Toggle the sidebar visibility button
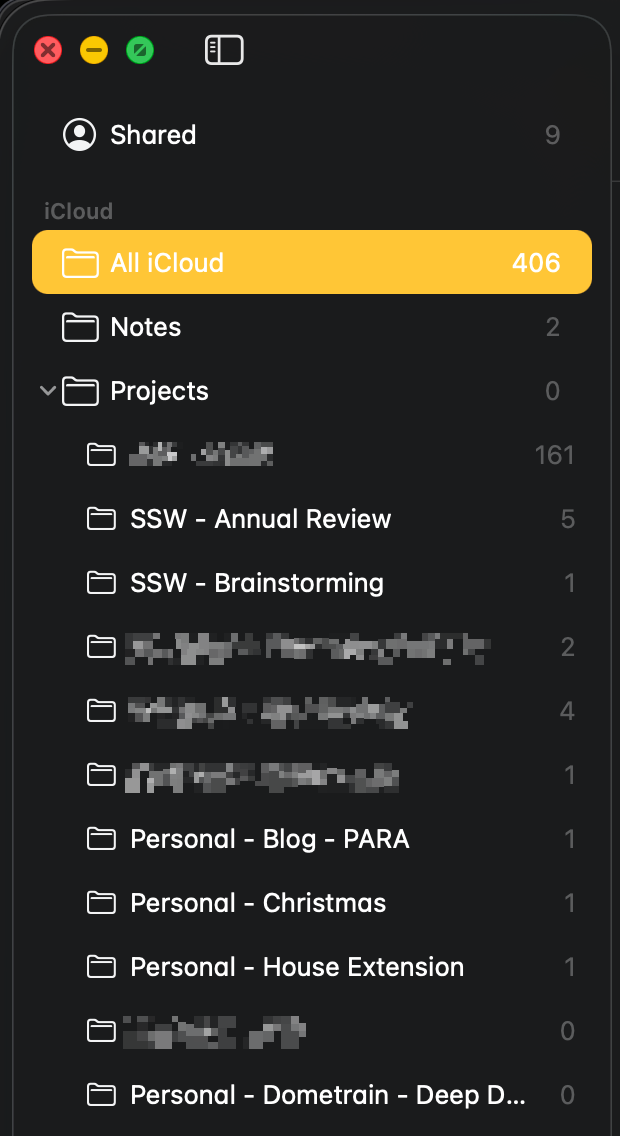Viewport: 620px width, 1136px height. pyautogui.click(x=224, y=50)
